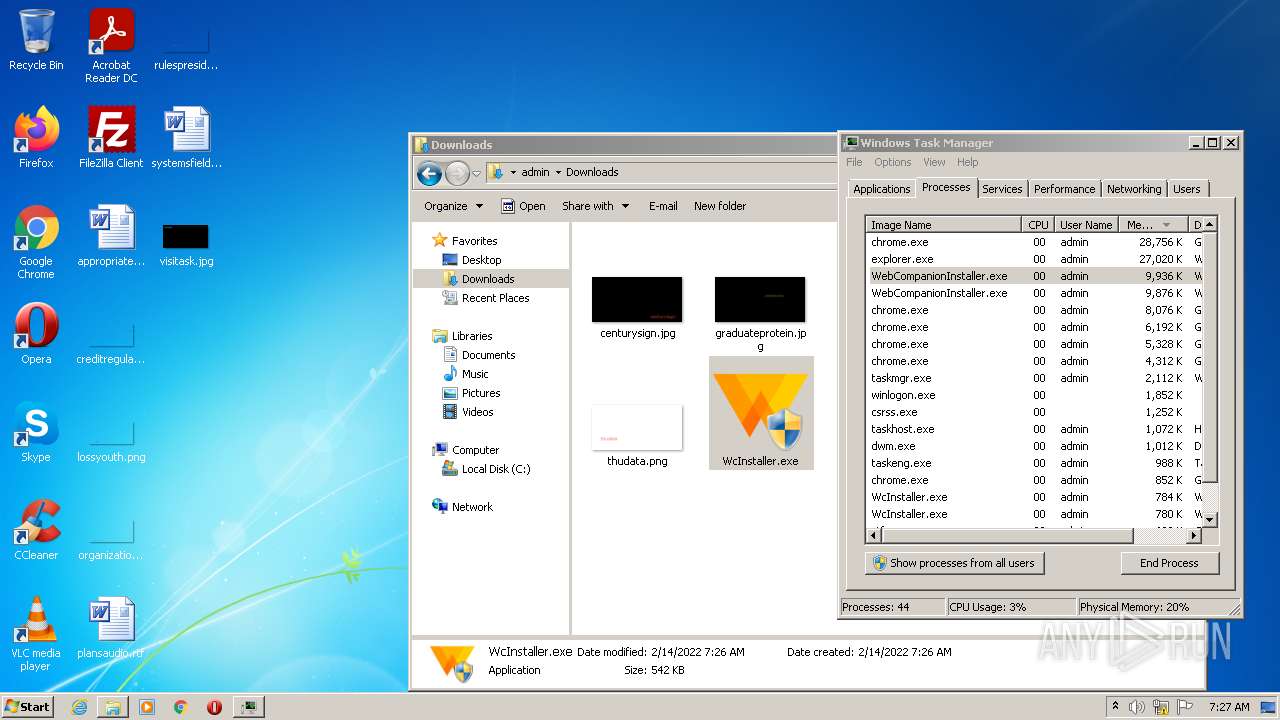Click the volume icon in system tray

tap(1136, 707)
